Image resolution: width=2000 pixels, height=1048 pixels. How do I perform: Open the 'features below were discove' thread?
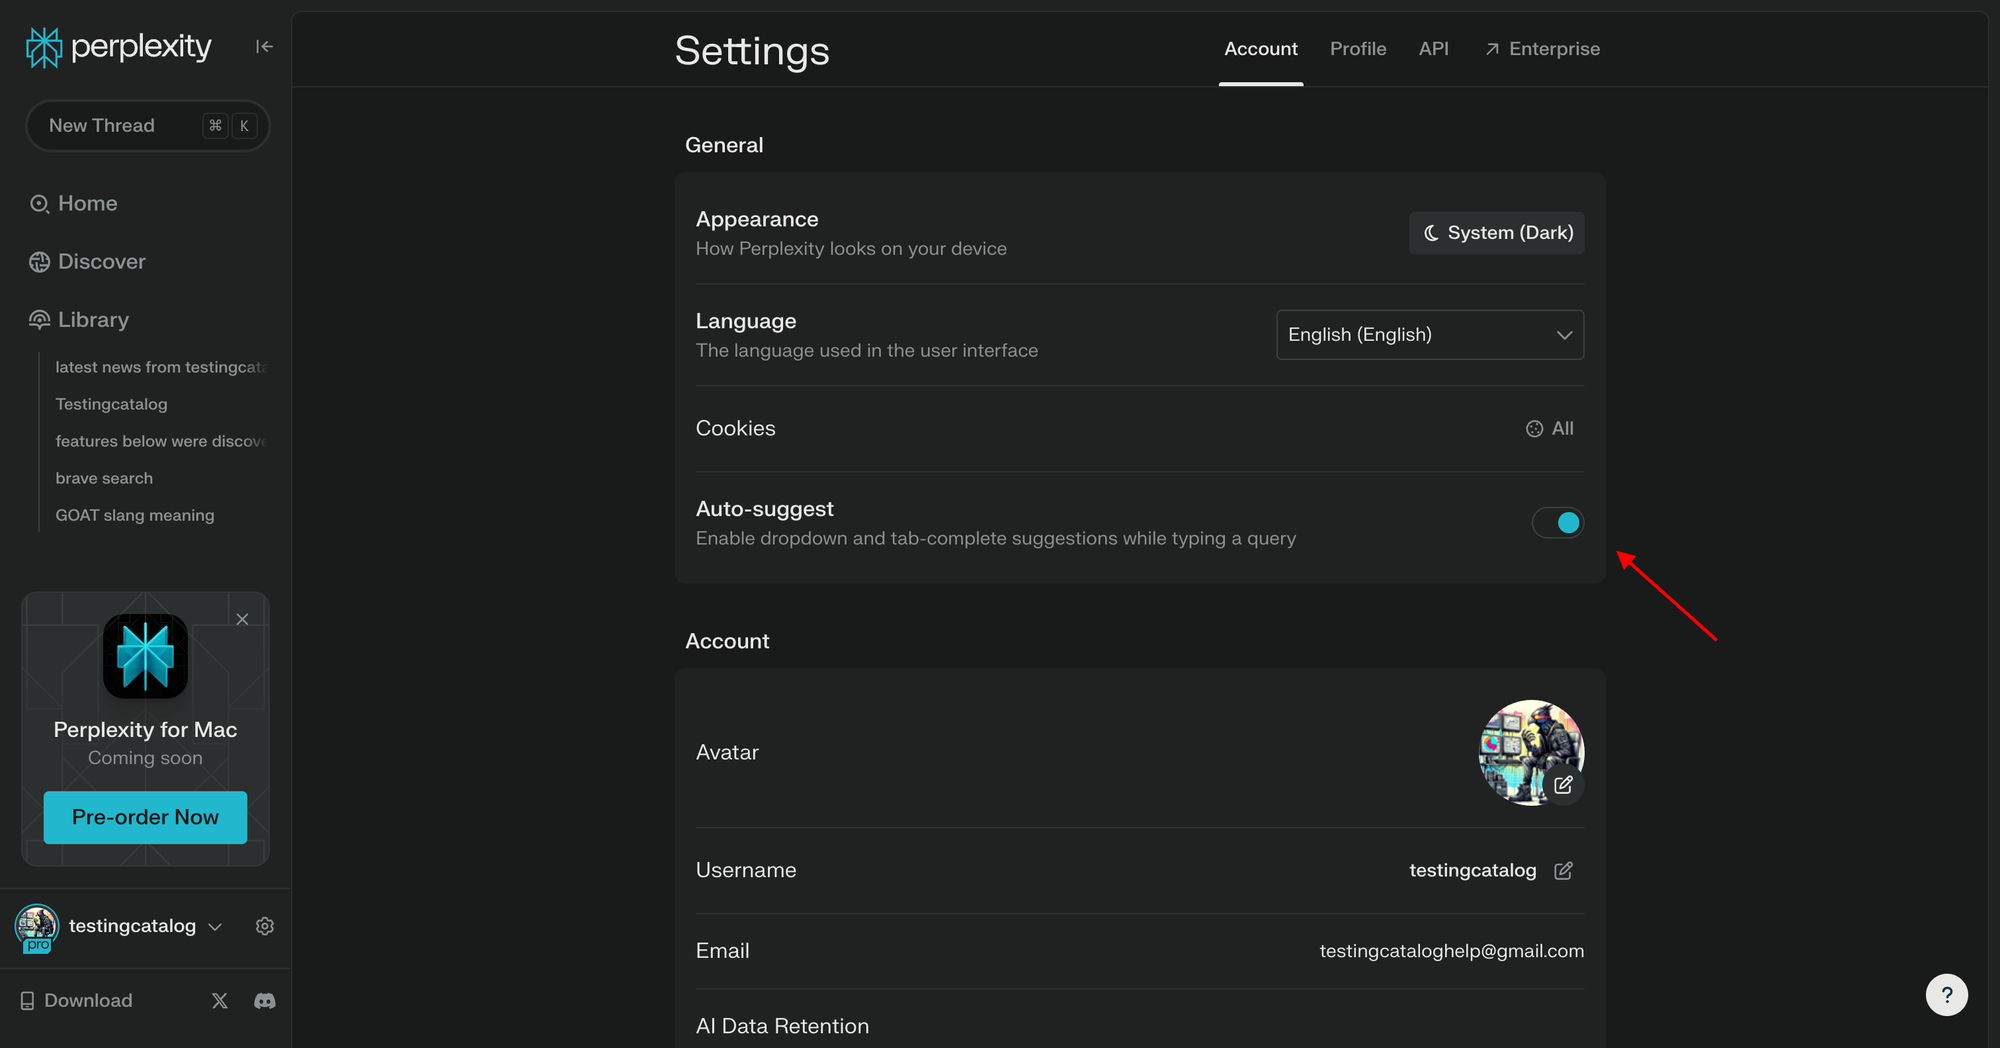[x=161, y=442]
